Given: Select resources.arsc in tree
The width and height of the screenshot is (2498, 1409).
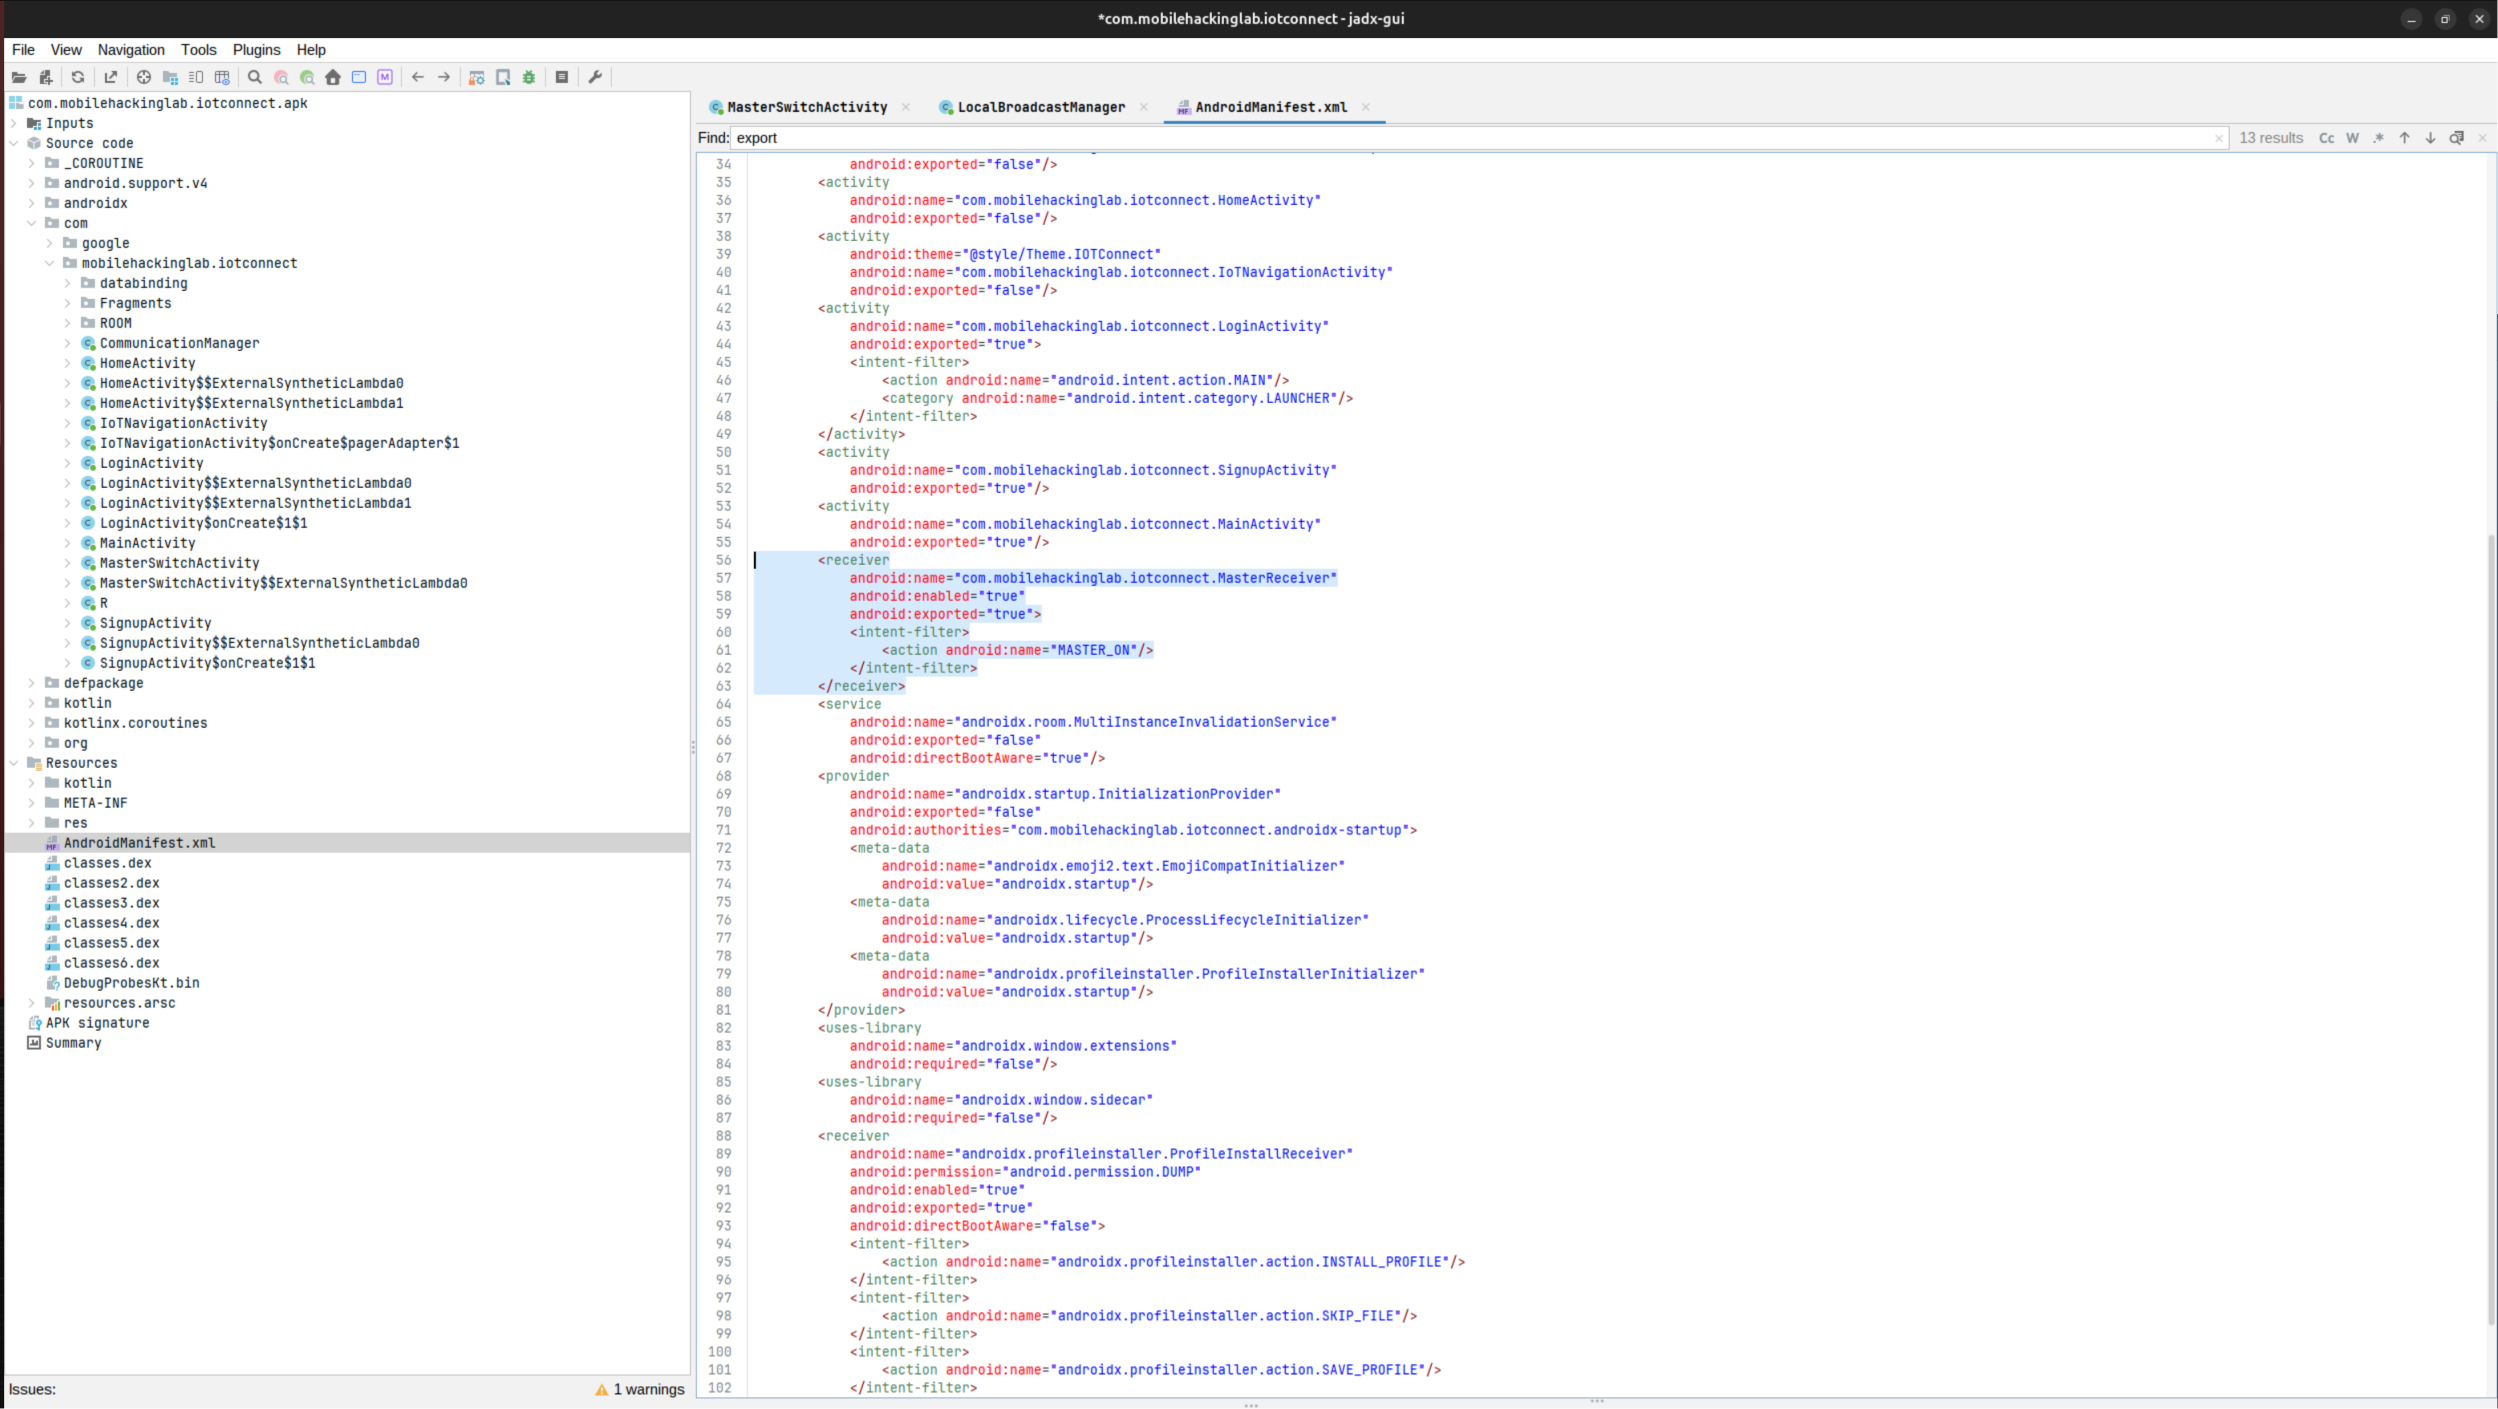Looking at the screenshot, I should tap(119, 1003).
